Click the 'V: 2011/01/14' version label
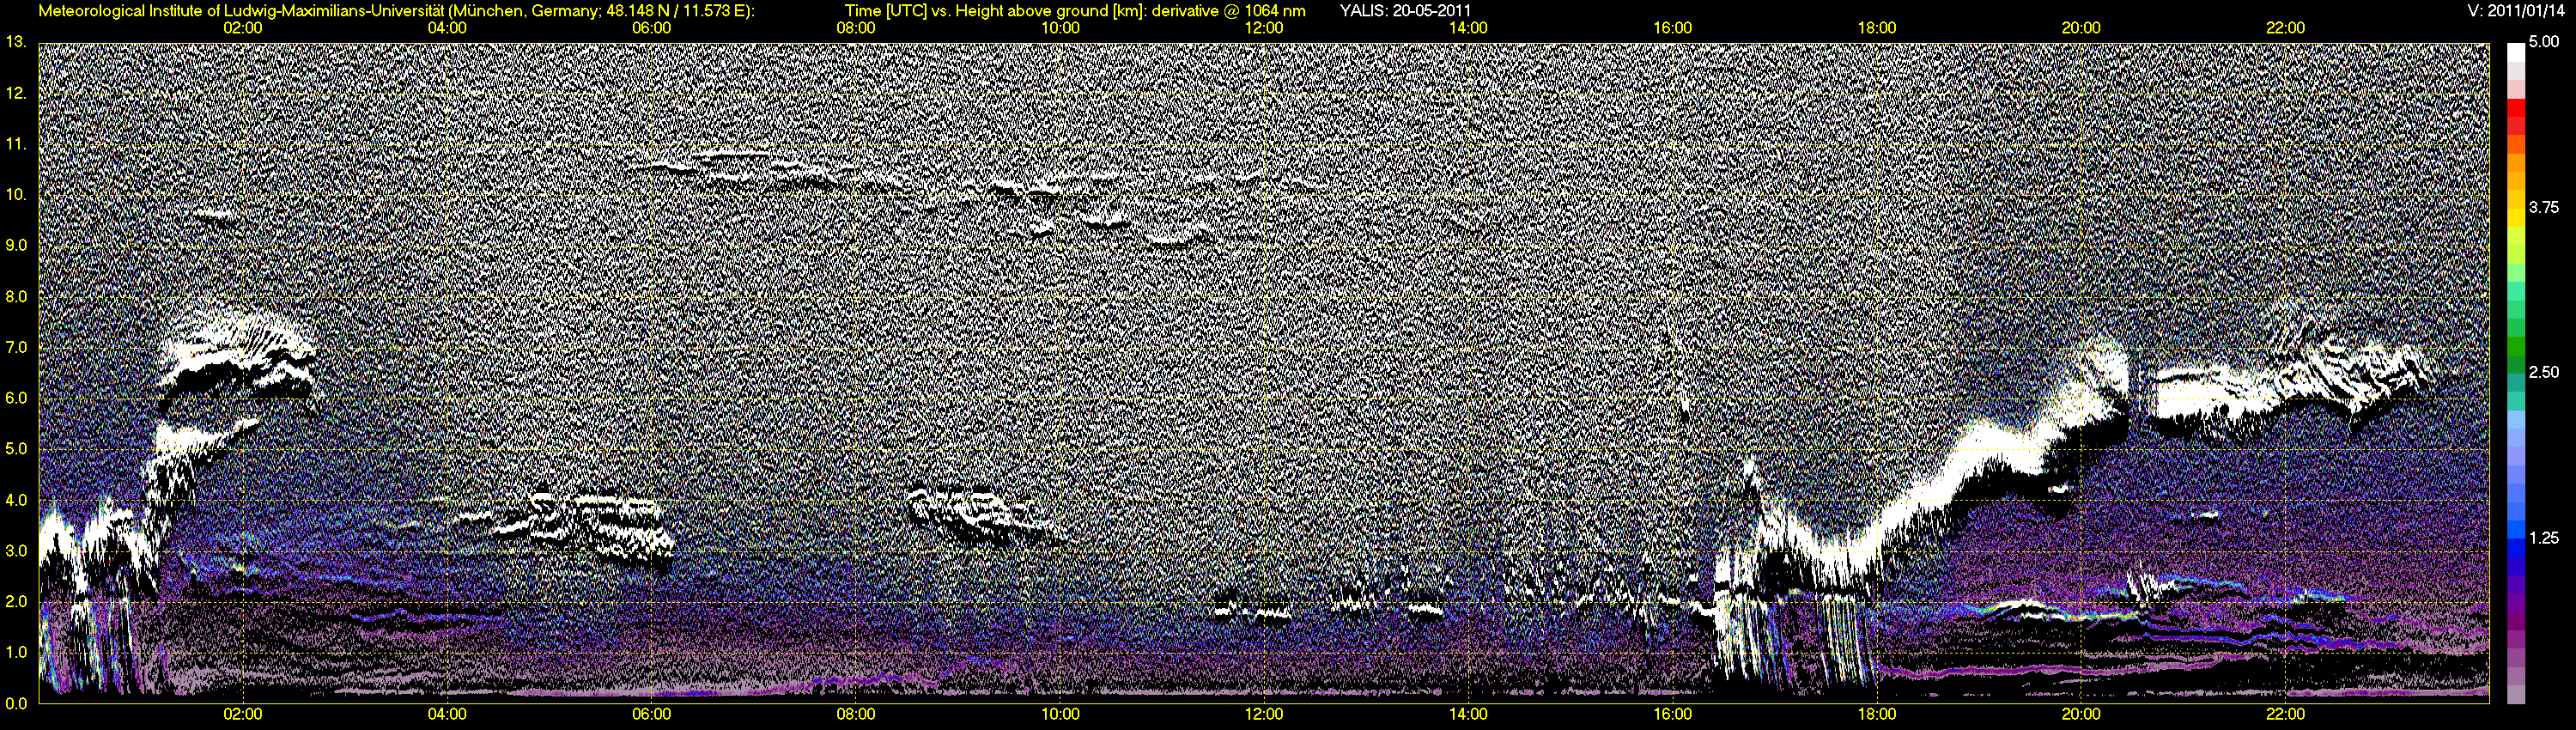Viewport: 2576px width, 730px height. coord(2516,11)
